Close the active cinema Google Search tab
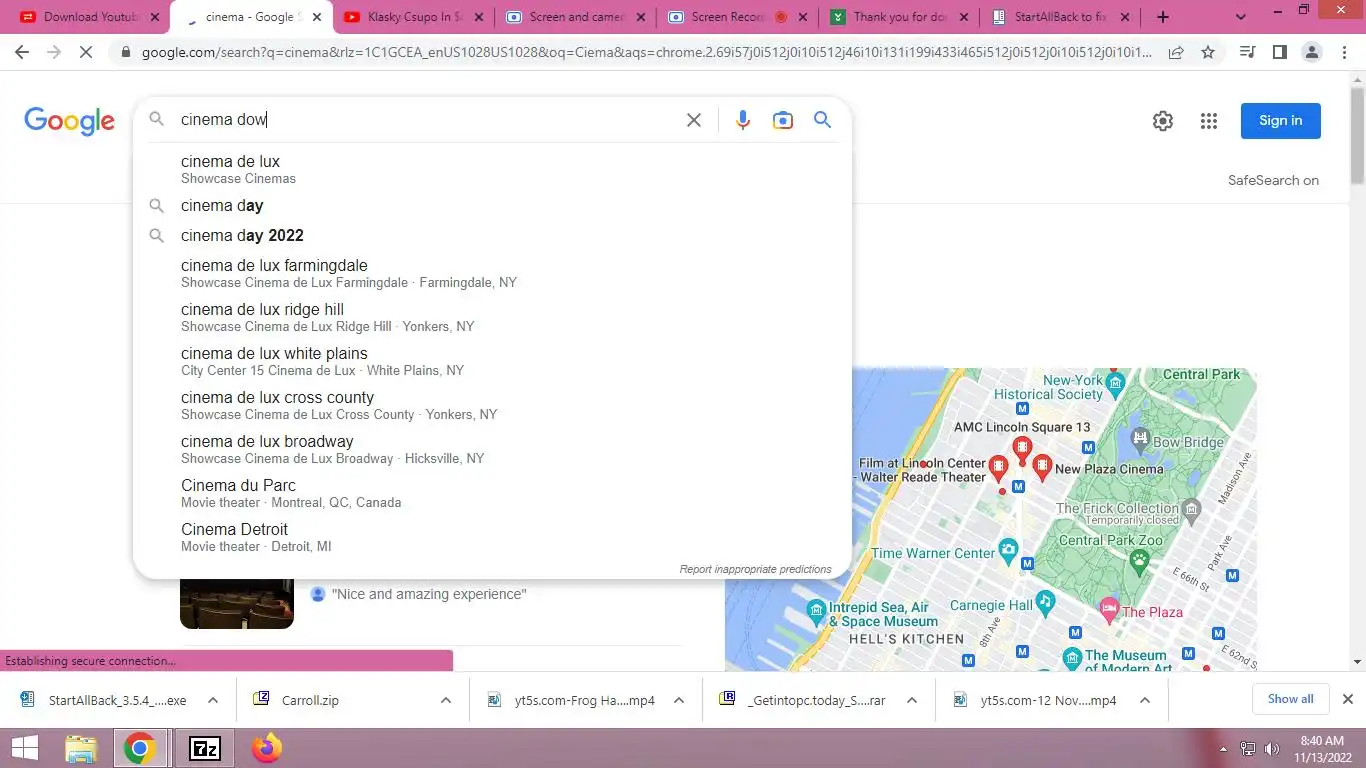The height and width of the screenshot is (768, 1366). tap(317, 17)
